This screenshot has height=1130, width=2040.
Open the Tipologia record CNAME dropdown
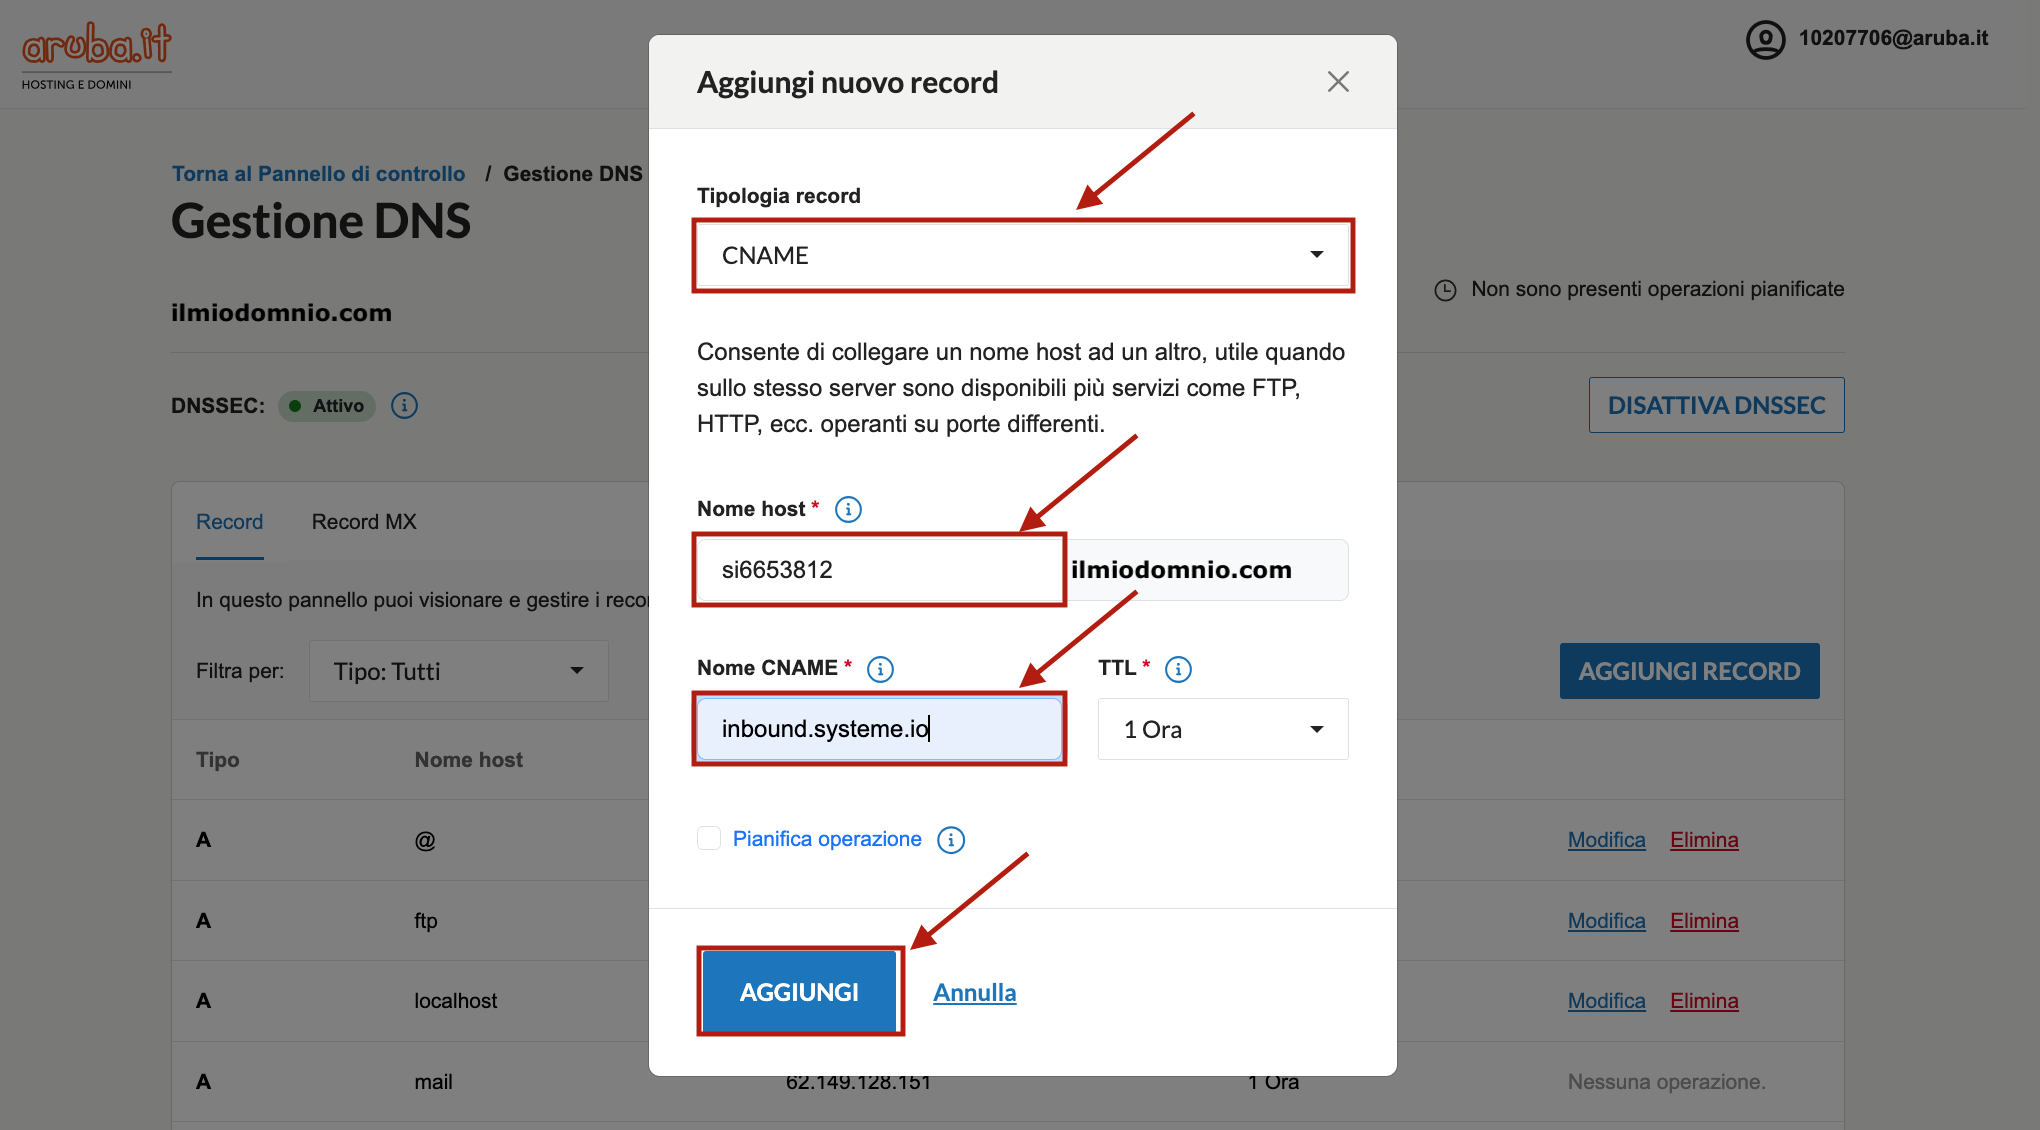1023,256
